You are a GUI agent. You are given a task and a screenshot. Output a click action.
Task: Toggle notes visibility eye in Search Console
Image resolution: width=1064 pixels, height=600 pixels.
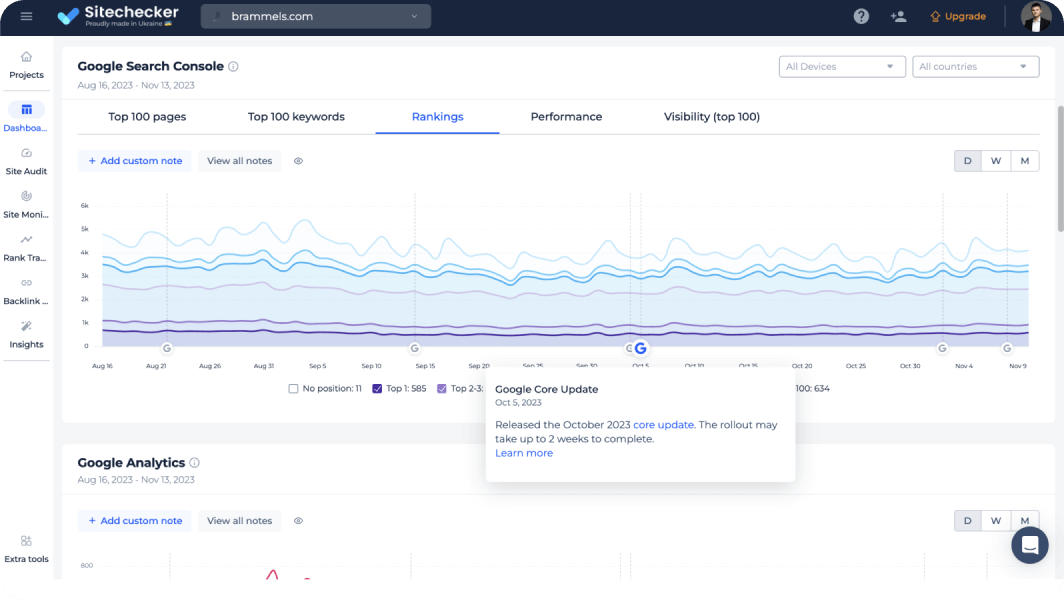[x=298, y=161]
